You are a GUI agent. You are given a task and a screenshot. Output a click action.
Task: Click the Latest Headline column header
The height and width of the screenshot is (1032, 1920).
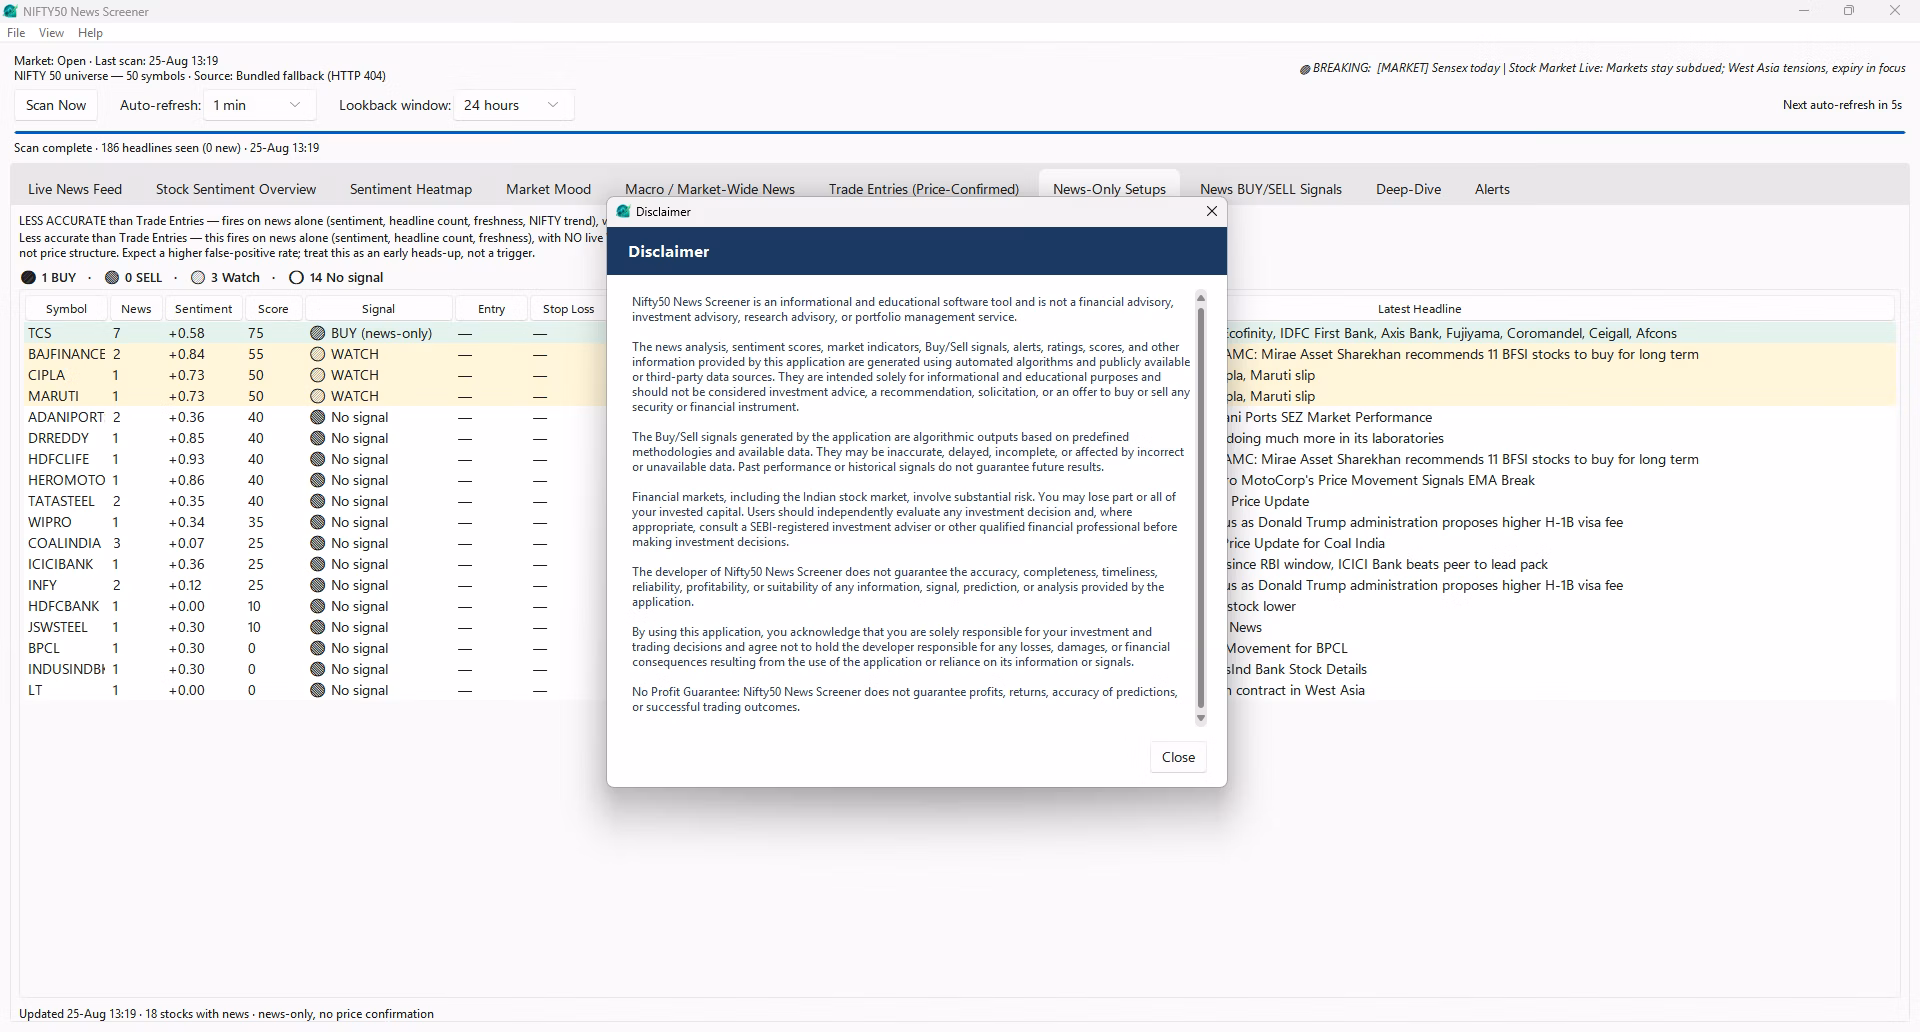pyautogui.click(x=1419, y=309)
